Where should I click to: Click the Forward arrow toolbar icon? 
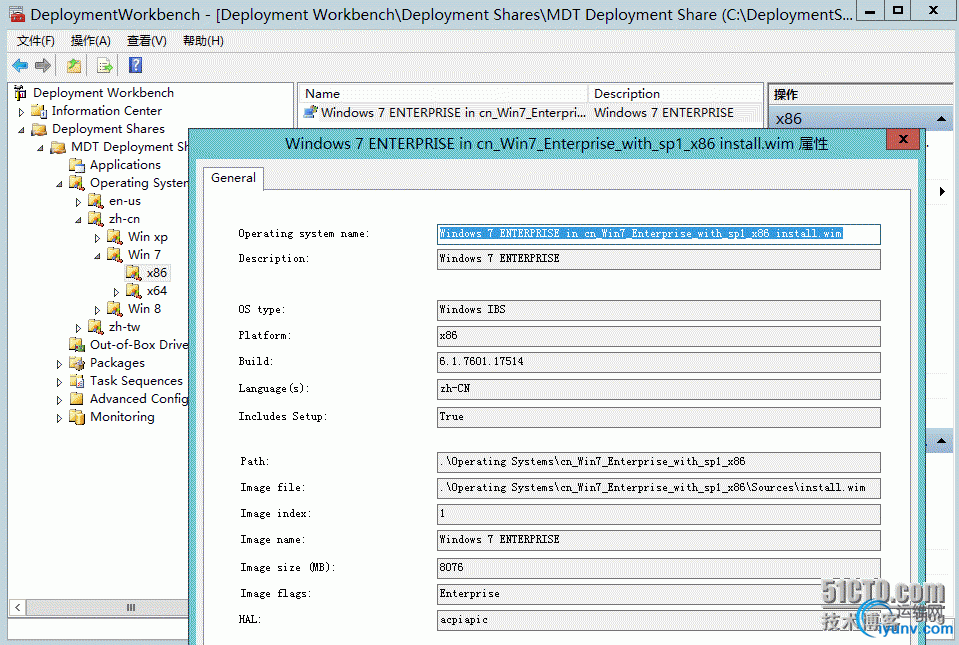coord(43,66)
